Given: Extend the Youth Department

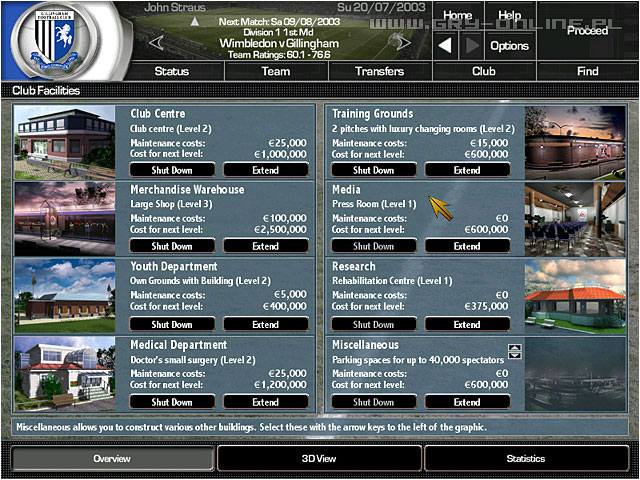Looking at the screenshot, I should click(x=266, y=324).
